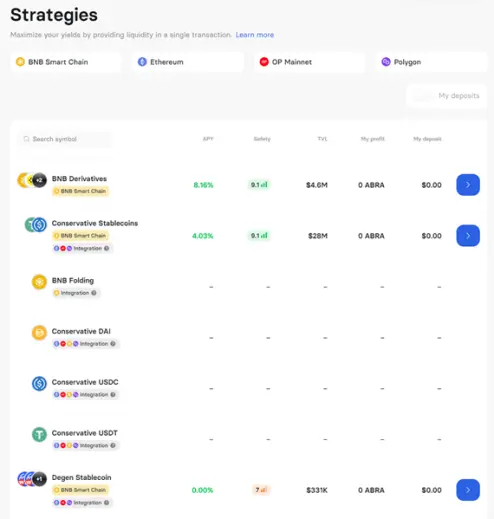This screenshot has width=494, height=519.
Task: Select the BNB Smart Chain network filter
Action: click(x=66, y=62)
